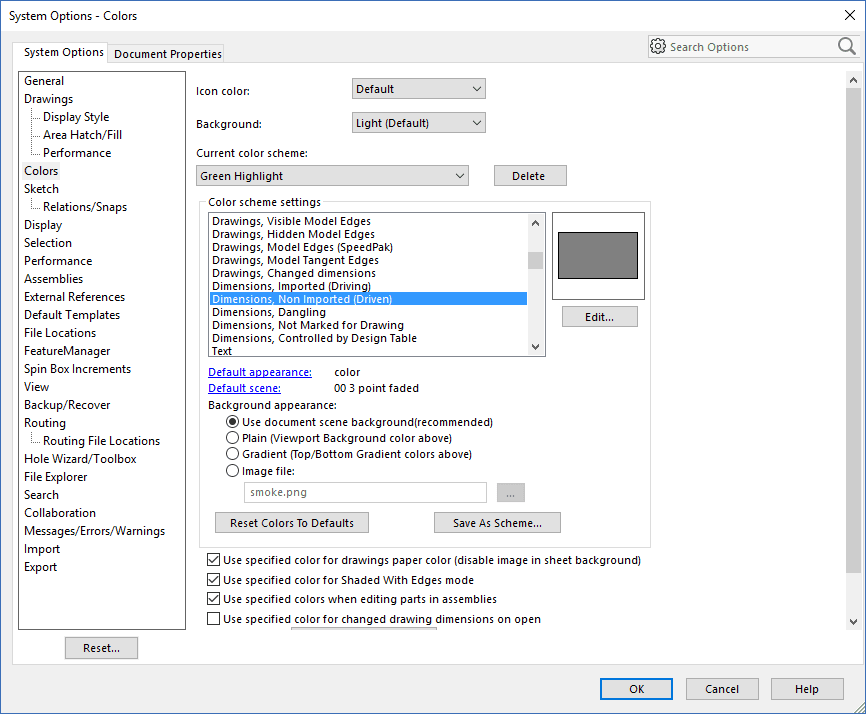Viewport: 866px width, 714px height.
Task: Select 'Dimensions, Dangling' in the list
Action: click(x=368, y=312)
